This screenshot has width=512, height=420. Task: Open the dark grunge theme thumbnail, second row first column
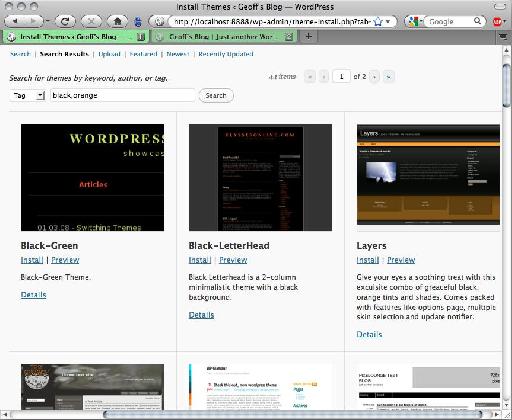92,387
